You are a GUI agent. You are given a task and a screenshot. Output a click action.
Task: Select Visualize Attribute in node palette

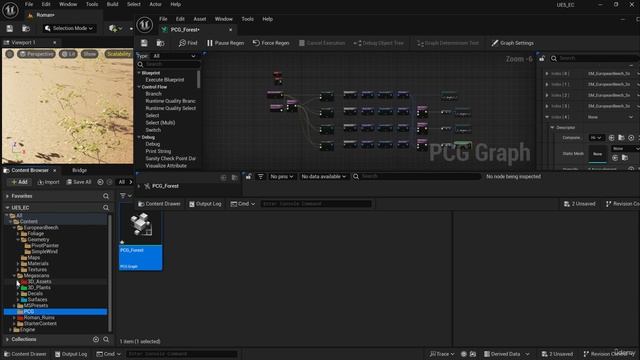coord(166,166)
